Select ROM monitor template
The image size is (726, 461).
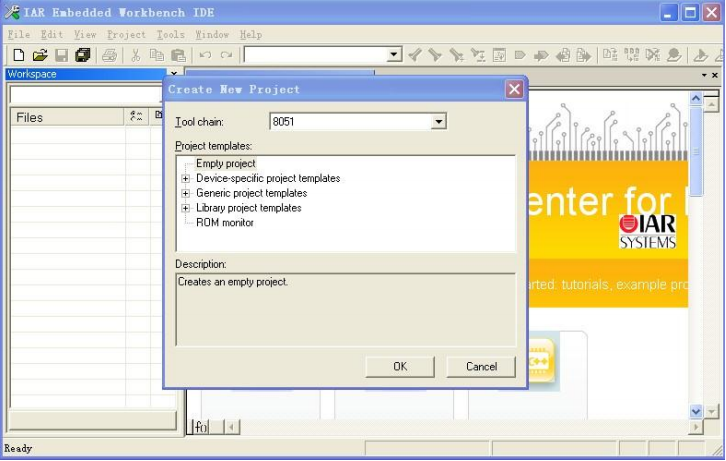coord(225,223)
